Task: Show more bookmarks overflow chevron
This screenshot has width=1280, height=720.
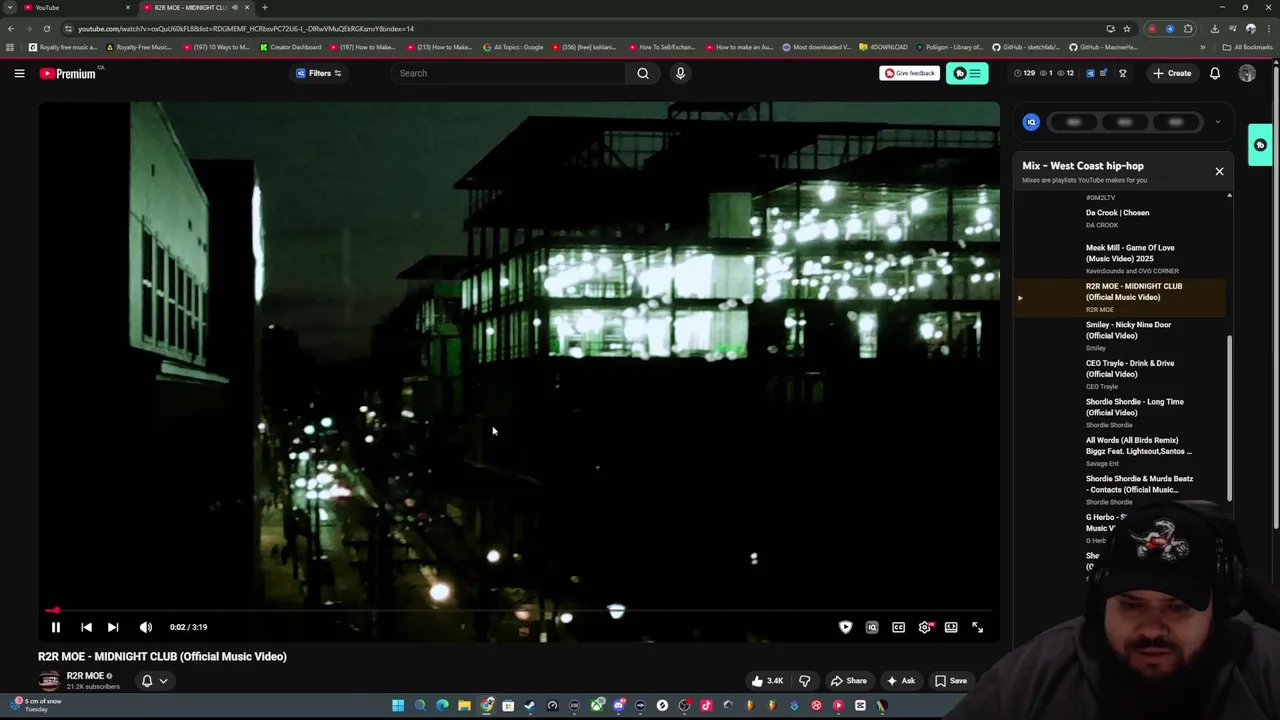Action: 1203,47
